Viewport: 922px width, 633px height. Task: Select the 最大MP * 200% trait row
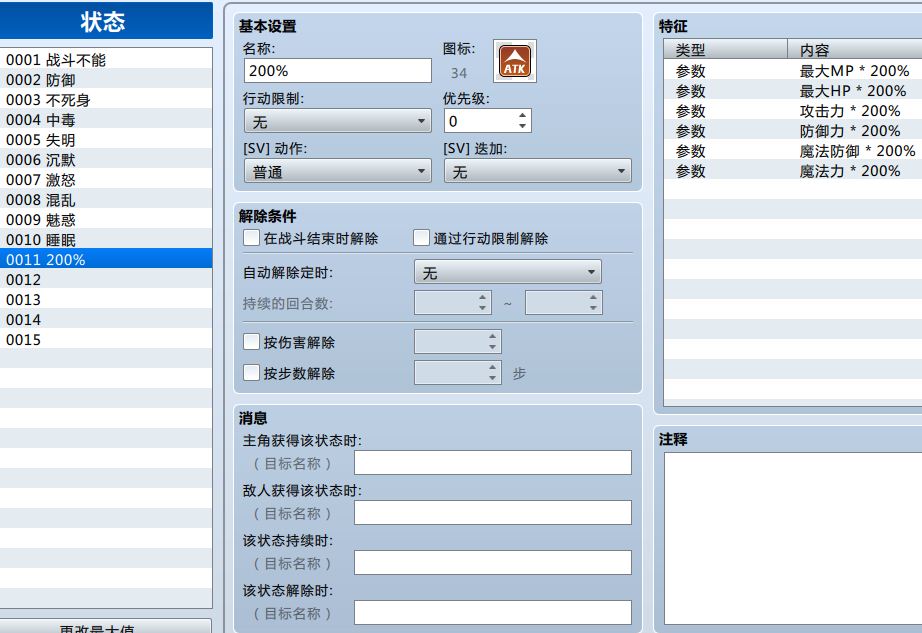793,71
